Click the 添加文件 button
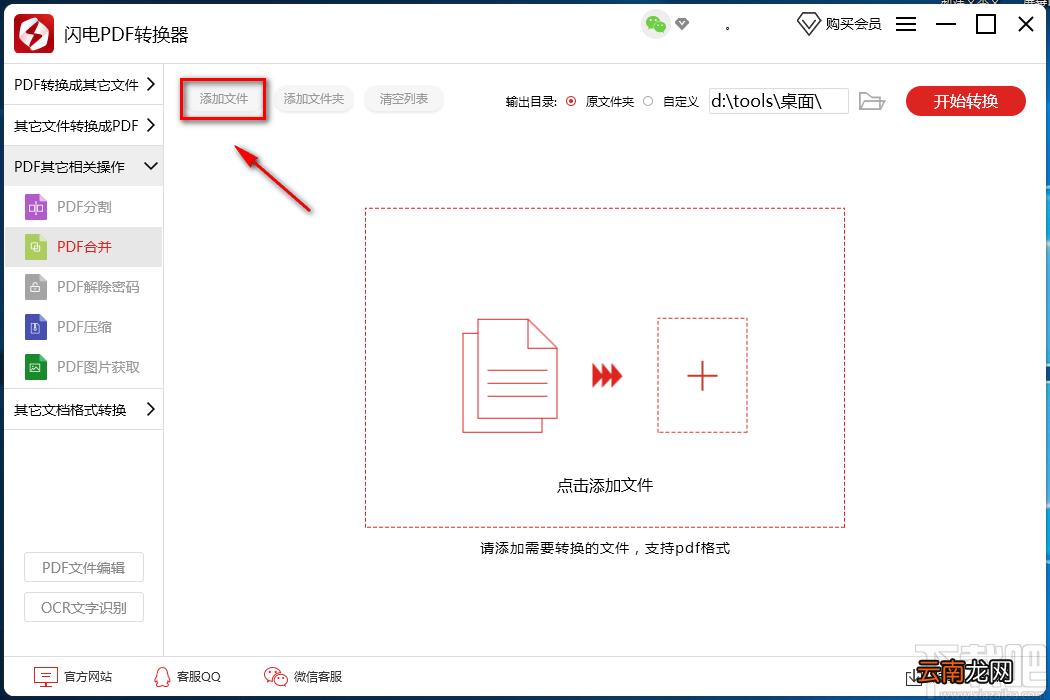The width and height of the screenshot is (1050, 700). click(224, 99)
